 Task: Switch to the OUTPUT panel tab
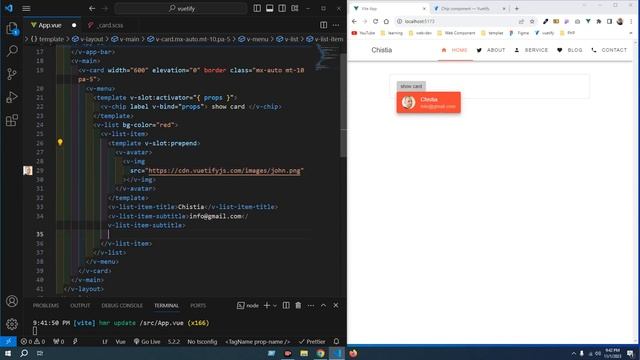click(80, 305)
